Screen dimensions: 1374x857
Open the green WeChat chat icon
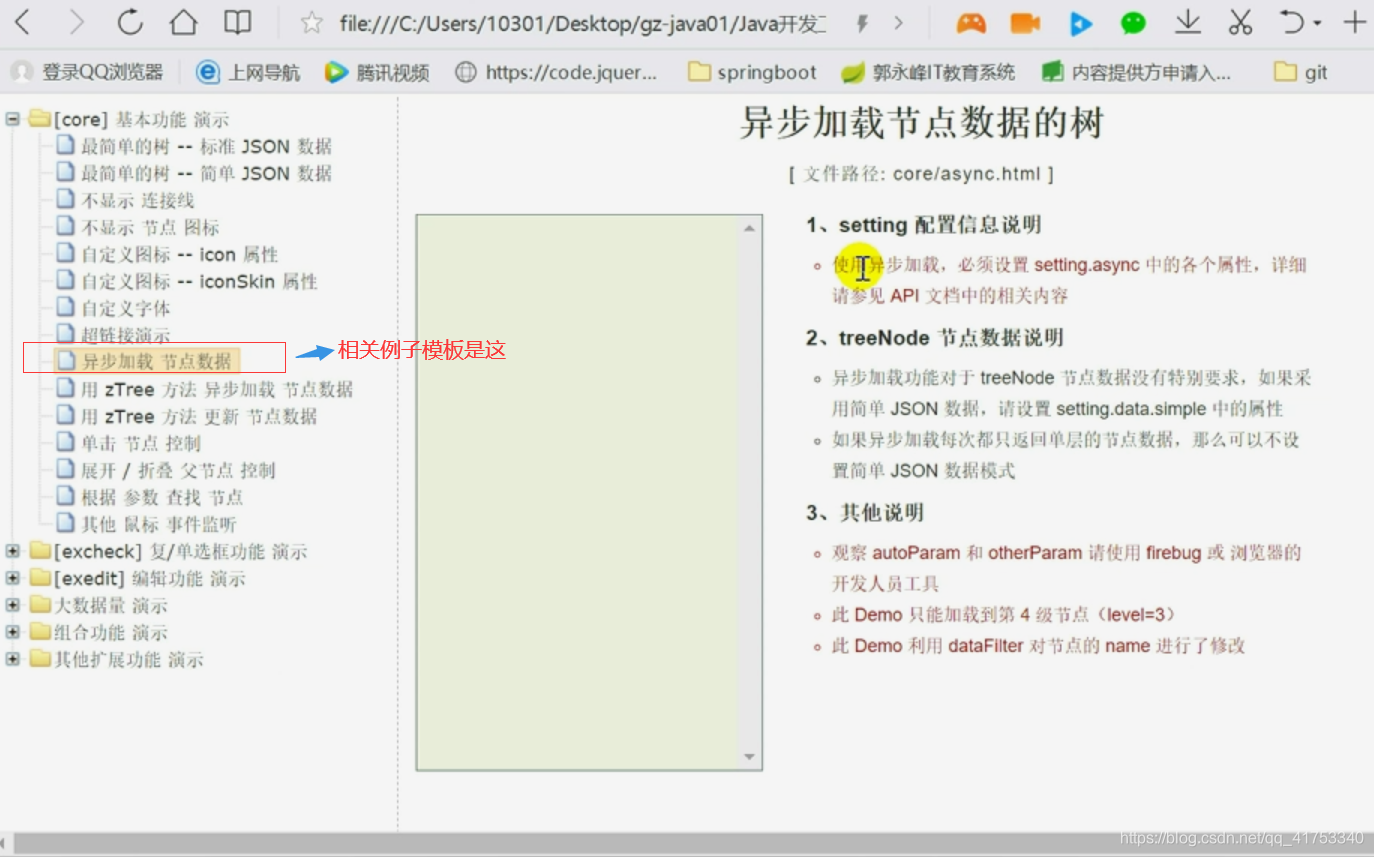pyautogui.click(x=1133, y=22)
